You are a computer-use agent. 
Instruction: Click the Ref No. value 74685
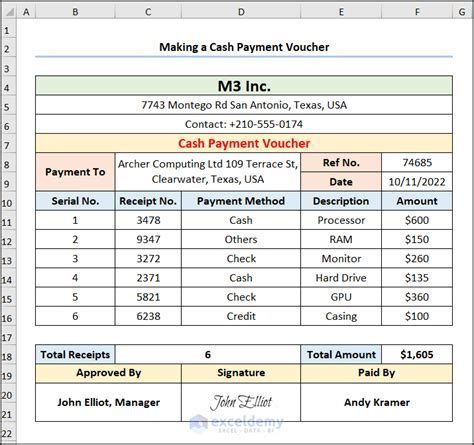point(417,162)
